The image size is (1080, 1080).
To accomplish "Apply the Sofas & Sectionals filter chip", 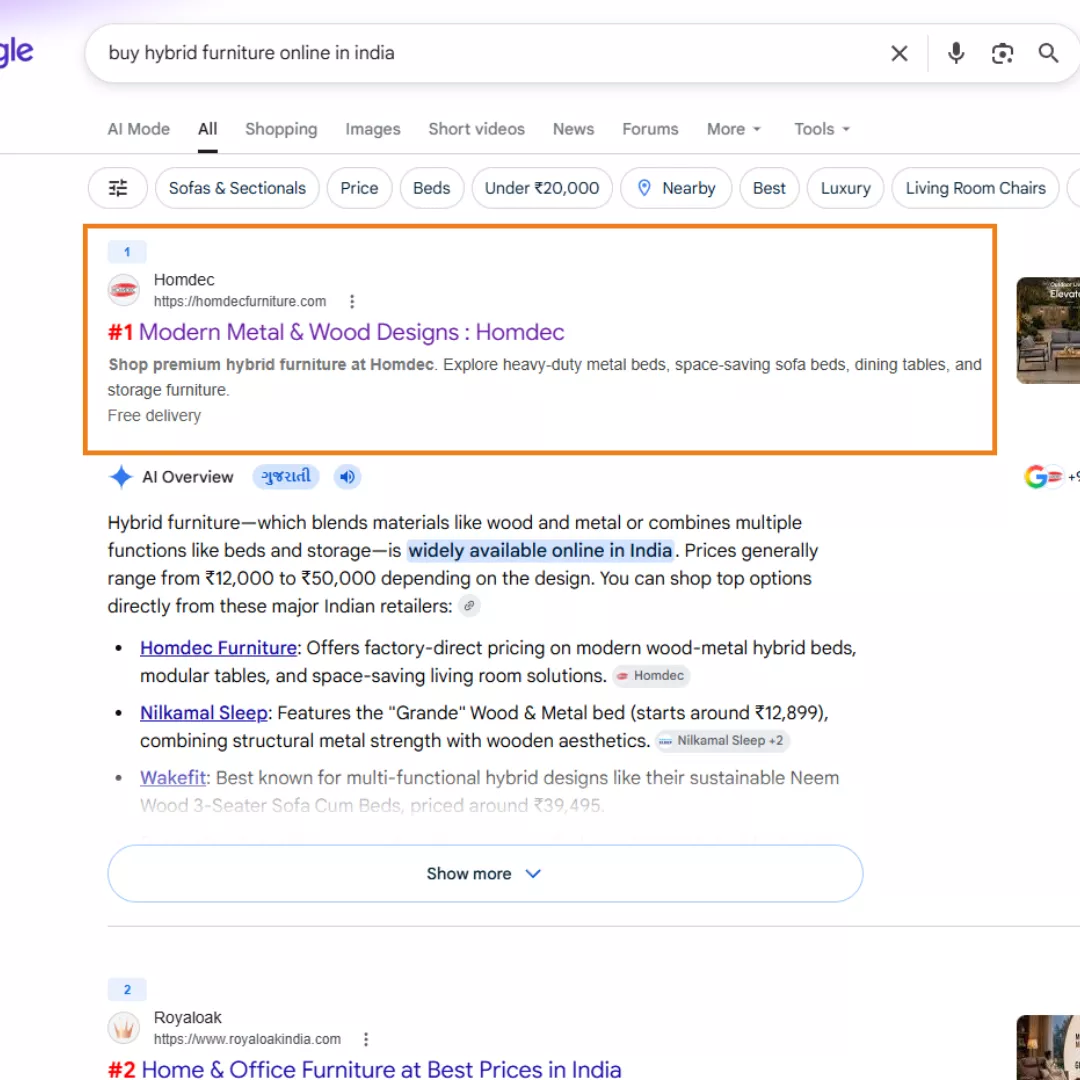I will tap(237, 188).
